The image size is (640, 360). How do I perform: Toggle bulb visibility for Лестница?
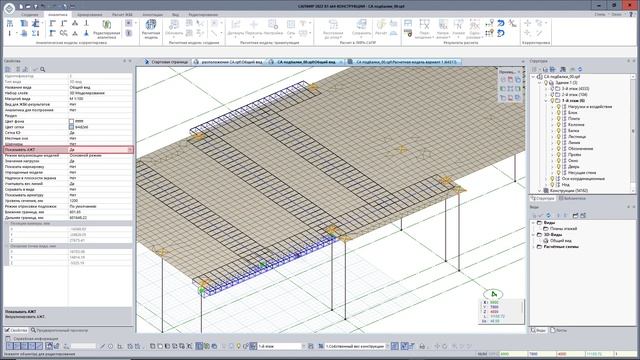[x=558, y=137]
